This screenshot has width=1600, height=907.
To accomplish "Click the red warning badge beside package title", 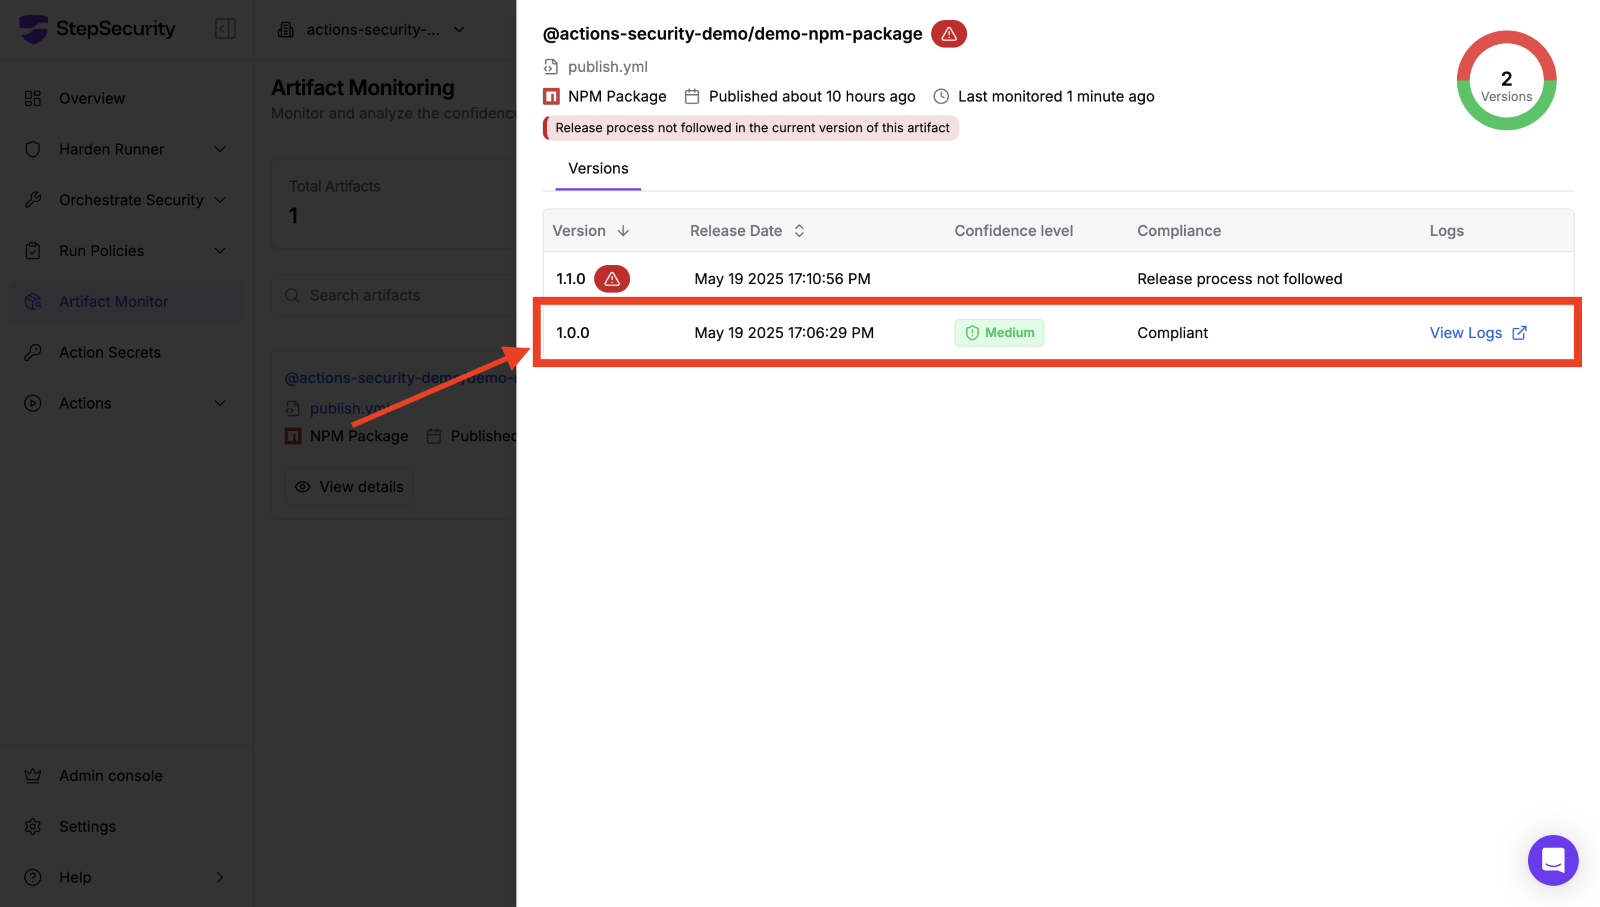I will coord(949,34).
